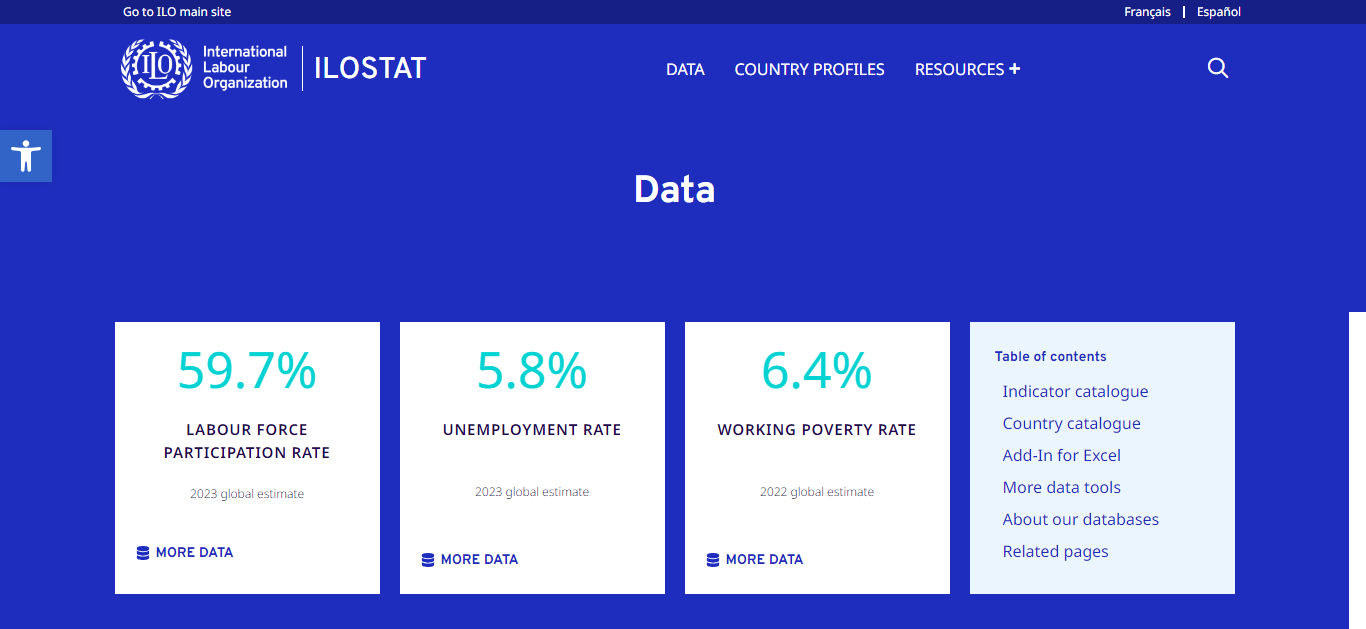Open Country Profiles in navigation
1366x629 pixels.
point(809,69)
